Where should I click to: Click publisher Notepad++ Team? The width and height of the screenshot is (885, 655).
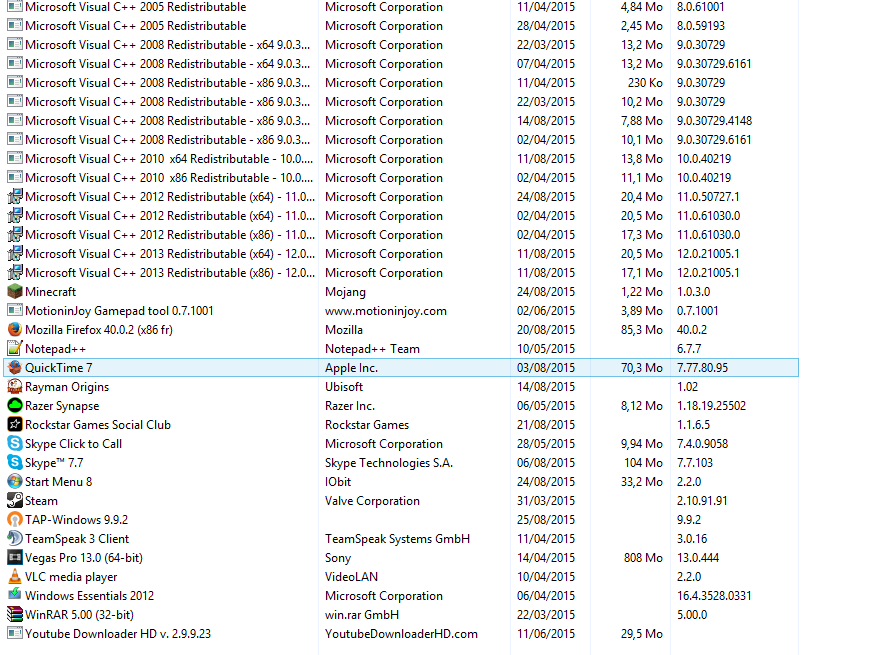coord(373,349)
